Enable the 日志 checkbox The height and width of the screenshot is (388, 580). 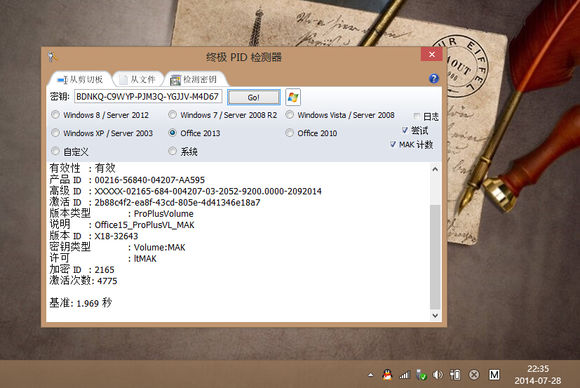[x=417, y=116]
